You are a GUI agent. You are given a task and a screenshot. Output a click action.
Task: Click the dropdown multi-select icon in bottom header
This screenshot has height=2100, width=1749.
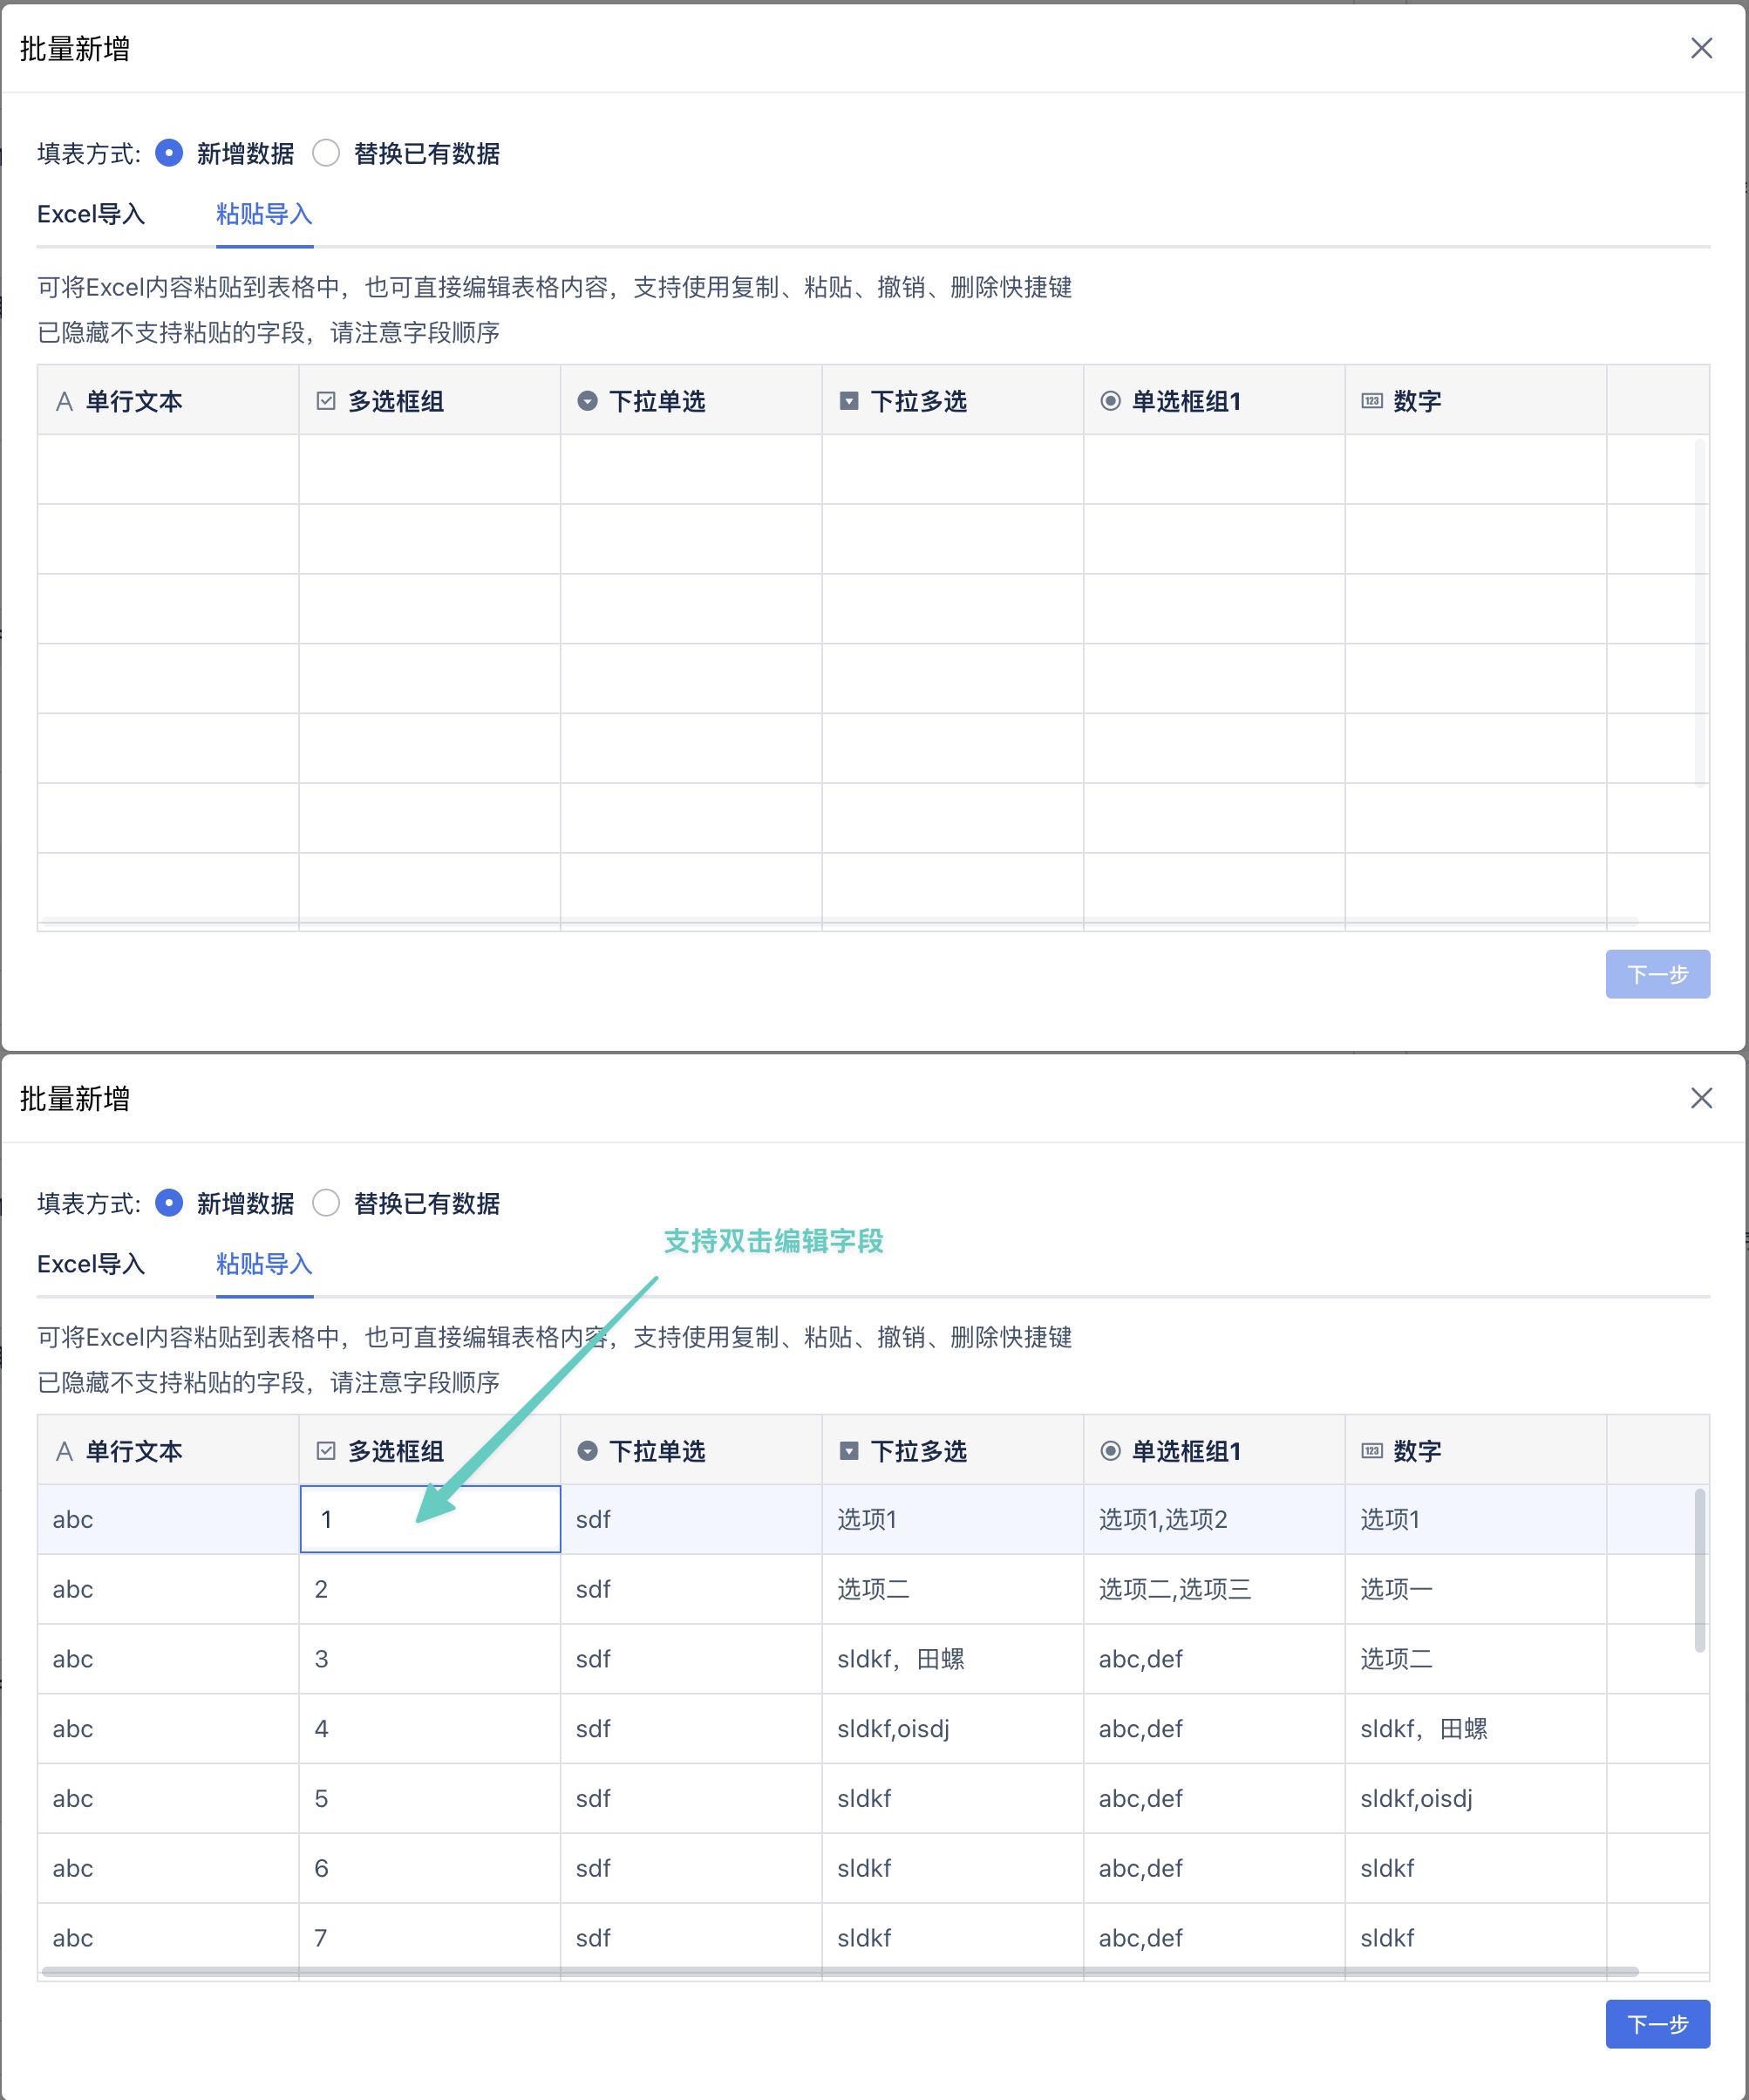[x=849, y=1451]
